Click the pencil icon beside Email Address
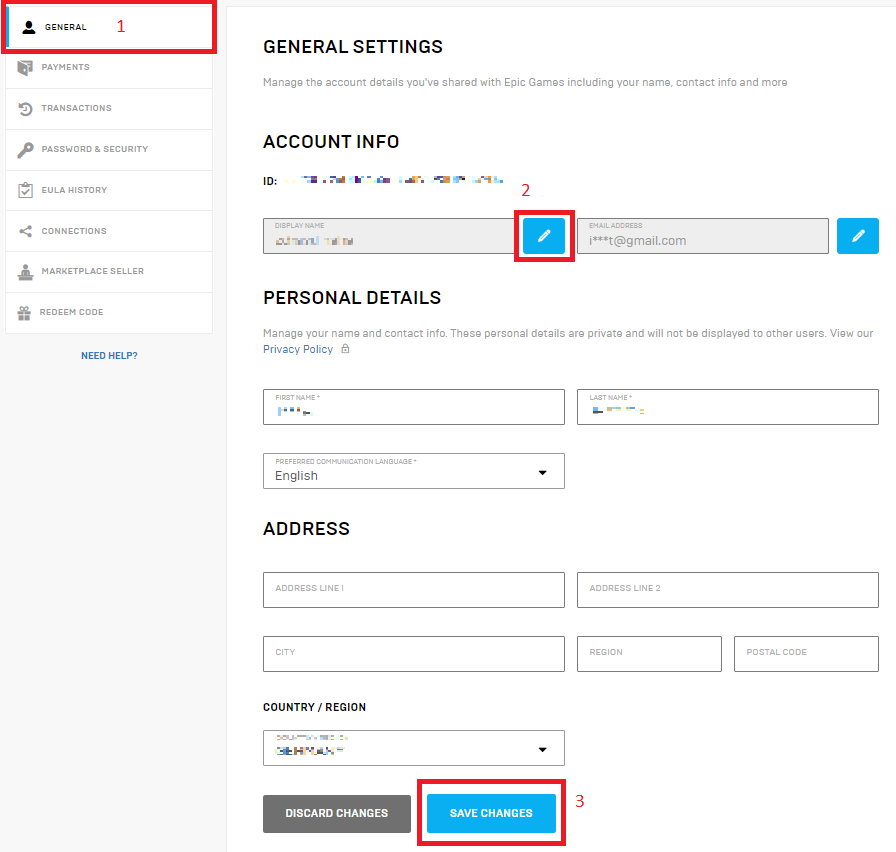896x852 pixels. [858, 236]
